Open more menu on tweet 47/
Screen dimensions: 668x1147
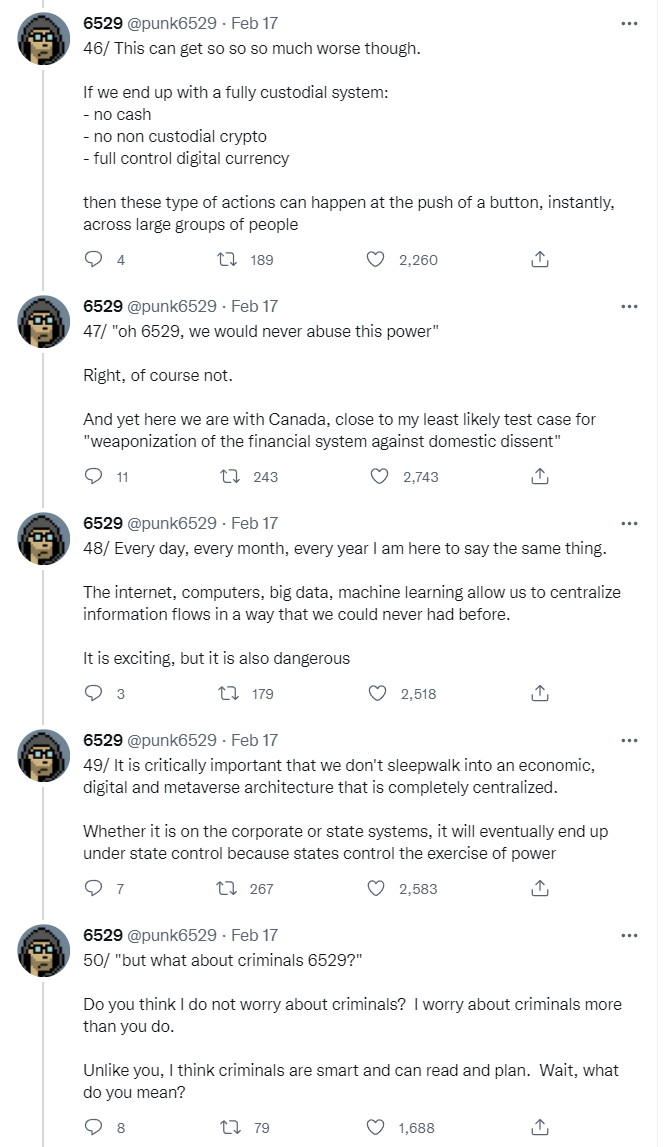coord(629,306)
